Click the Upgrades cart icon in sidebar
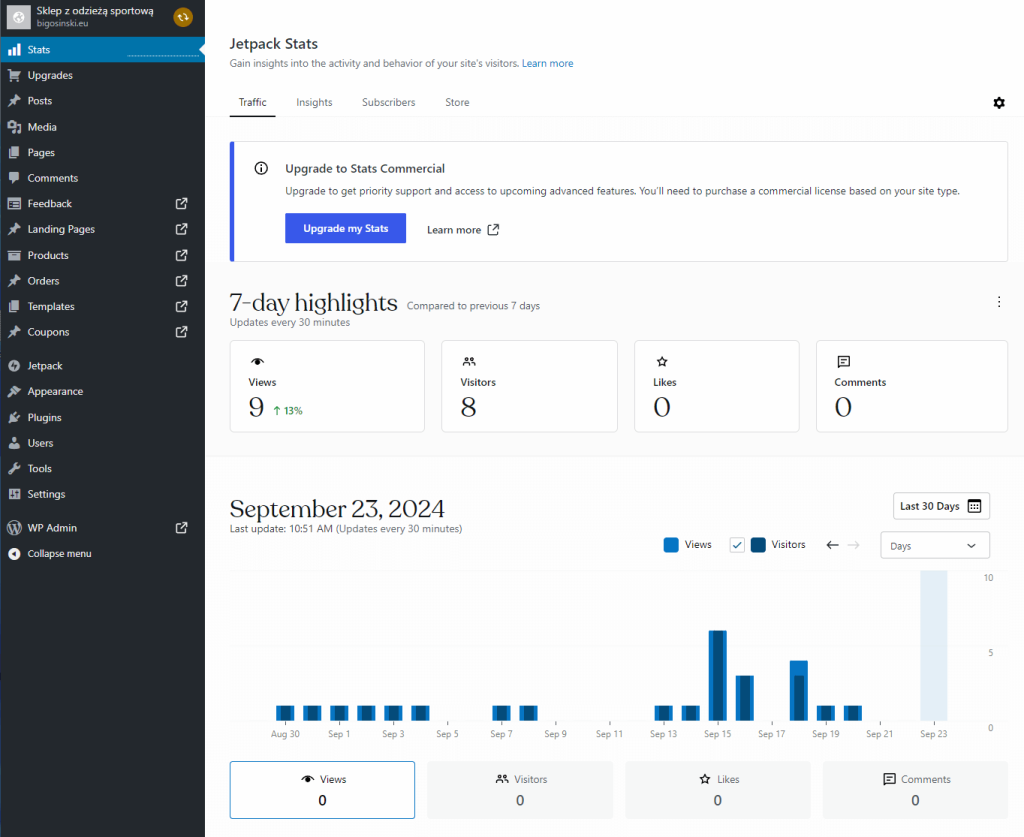This screenshot has width=1024, height=837. (x=14, y=75)
